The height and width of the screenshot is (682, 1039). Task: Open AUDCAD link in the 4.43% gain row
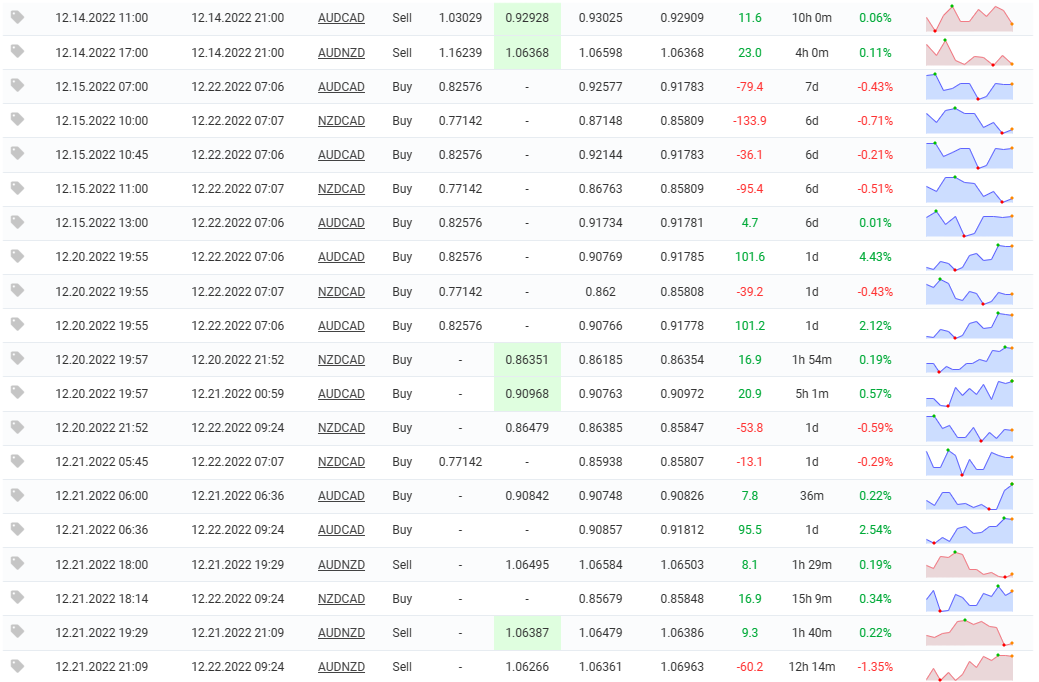coord(341,256)
